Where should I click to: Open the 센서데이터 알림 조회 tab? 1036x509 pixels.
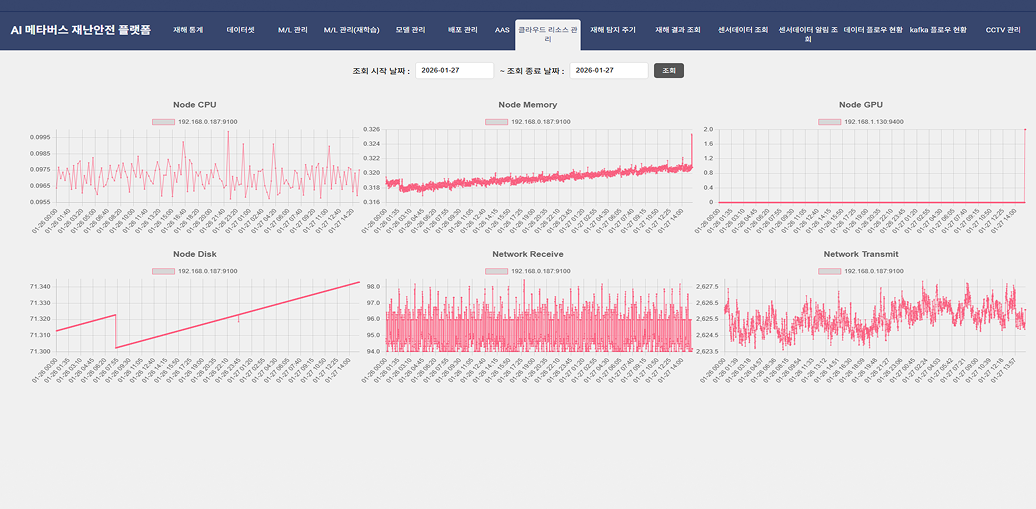(807, 34)
